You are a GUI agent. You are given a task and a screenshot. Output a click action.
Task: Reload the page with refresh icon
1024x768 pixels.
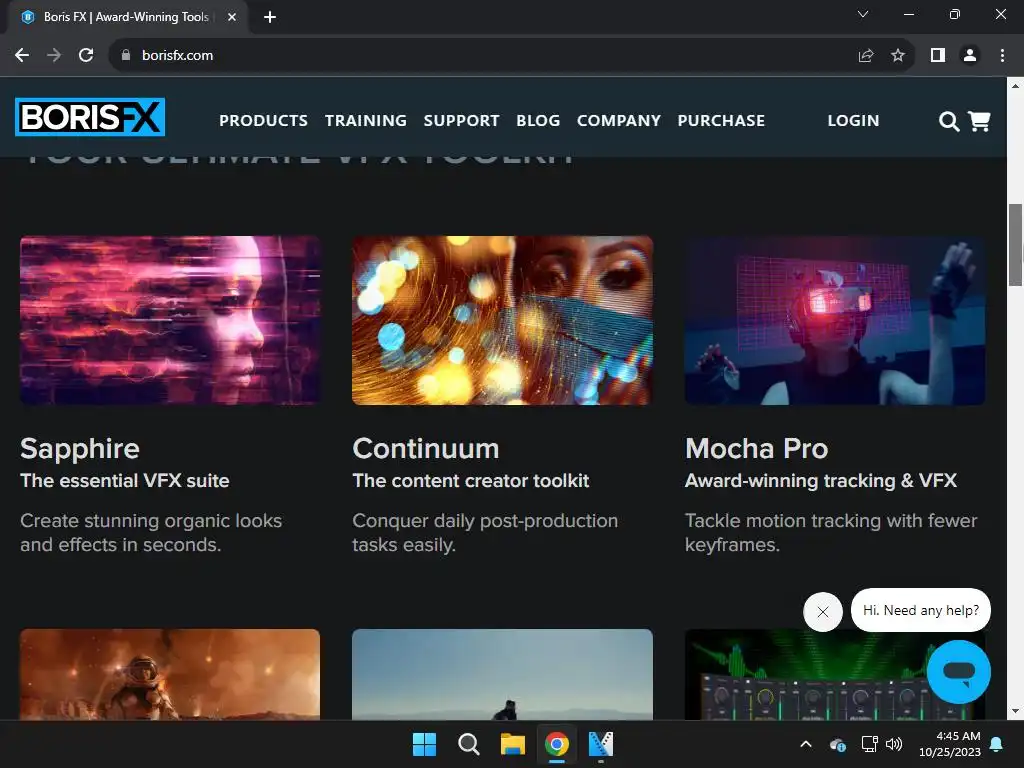[x=86, y=56]
